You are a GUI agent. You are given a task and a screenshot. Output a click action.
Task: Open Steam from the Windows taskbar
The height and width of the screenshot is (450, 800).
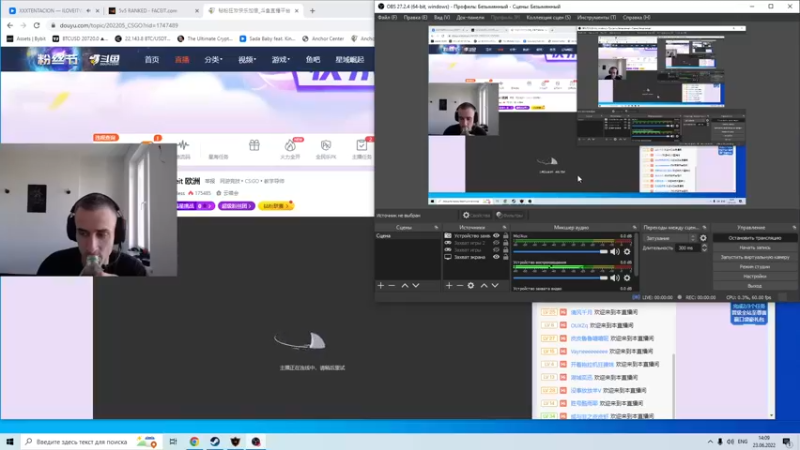coord(215,442)
